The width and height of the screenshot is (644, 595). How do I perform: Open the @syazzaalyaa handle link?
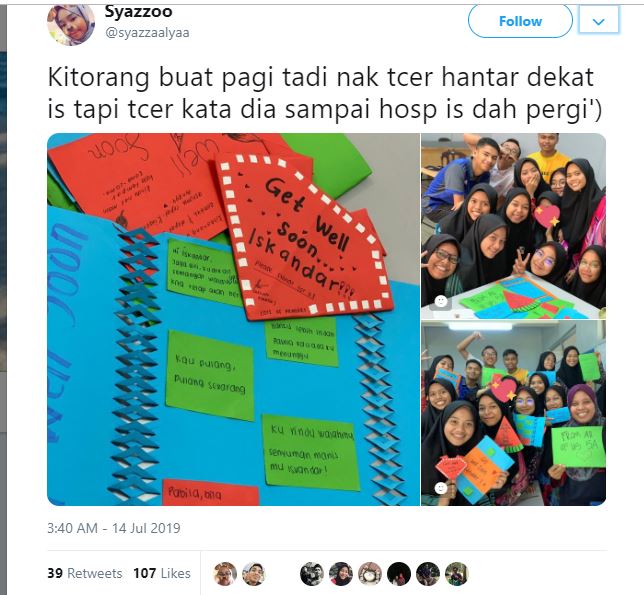tap(147, 32)
